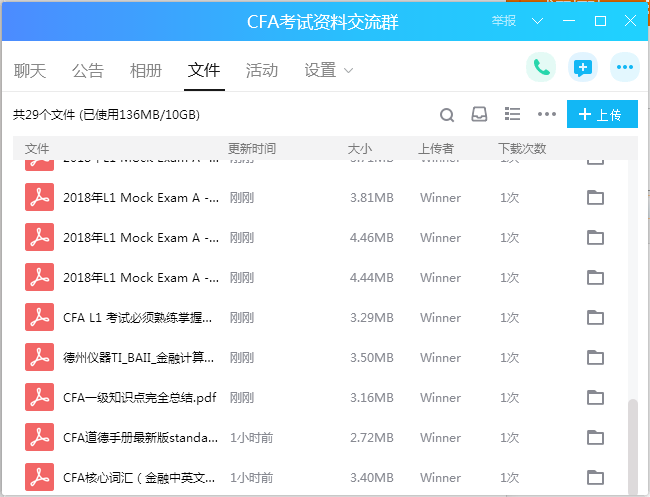Select file CFA道德手册最新版standa…
This screenshot has height=497, width=650.
[141, 438]
